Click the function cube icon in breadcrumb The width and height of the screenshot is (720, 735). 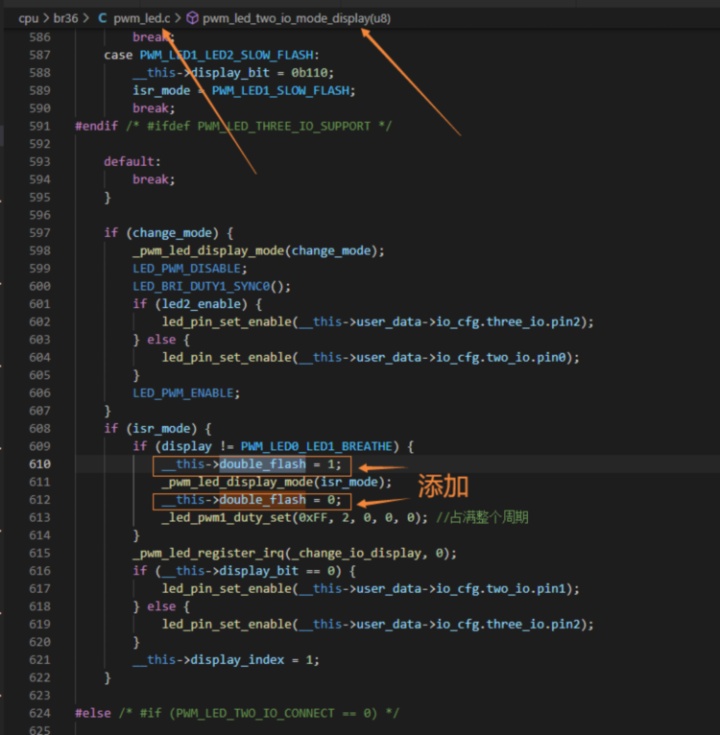(x=192, y=18)
